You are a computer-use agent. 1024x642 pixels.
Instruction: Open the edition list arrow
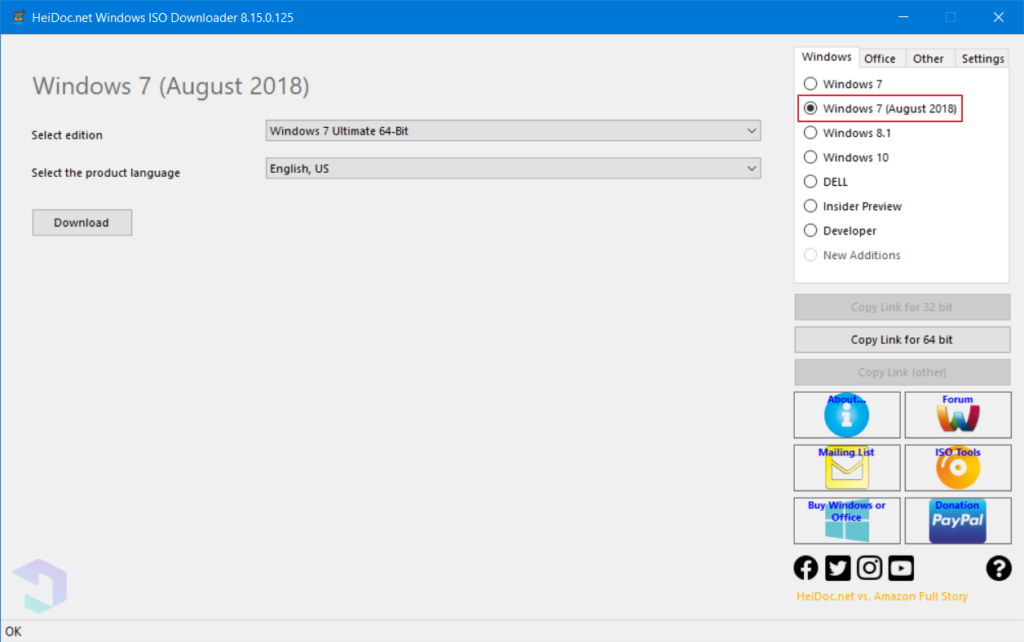(750, 130)
